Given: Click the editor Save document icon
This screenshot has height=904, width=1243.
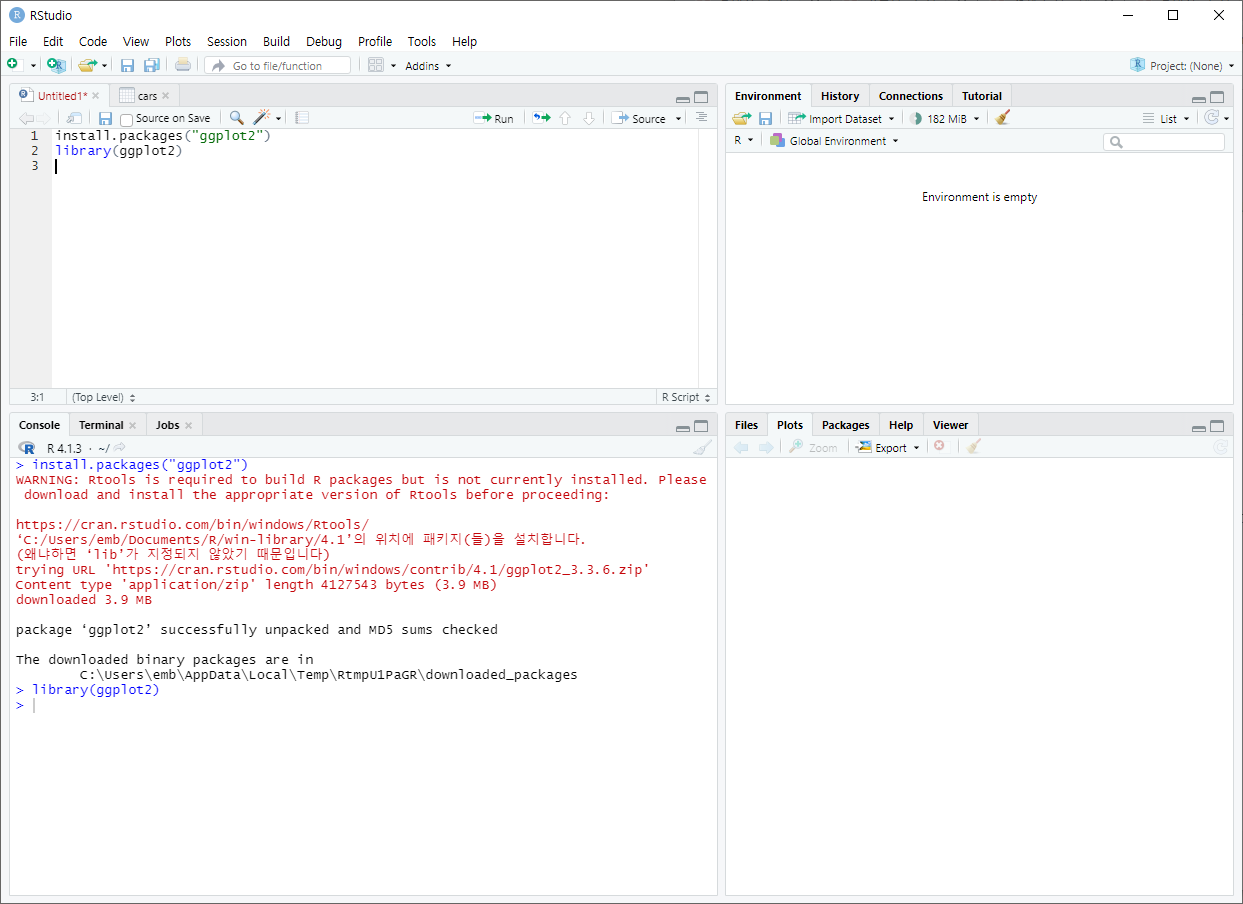Looking at the screenshot, I should point(105,118).
